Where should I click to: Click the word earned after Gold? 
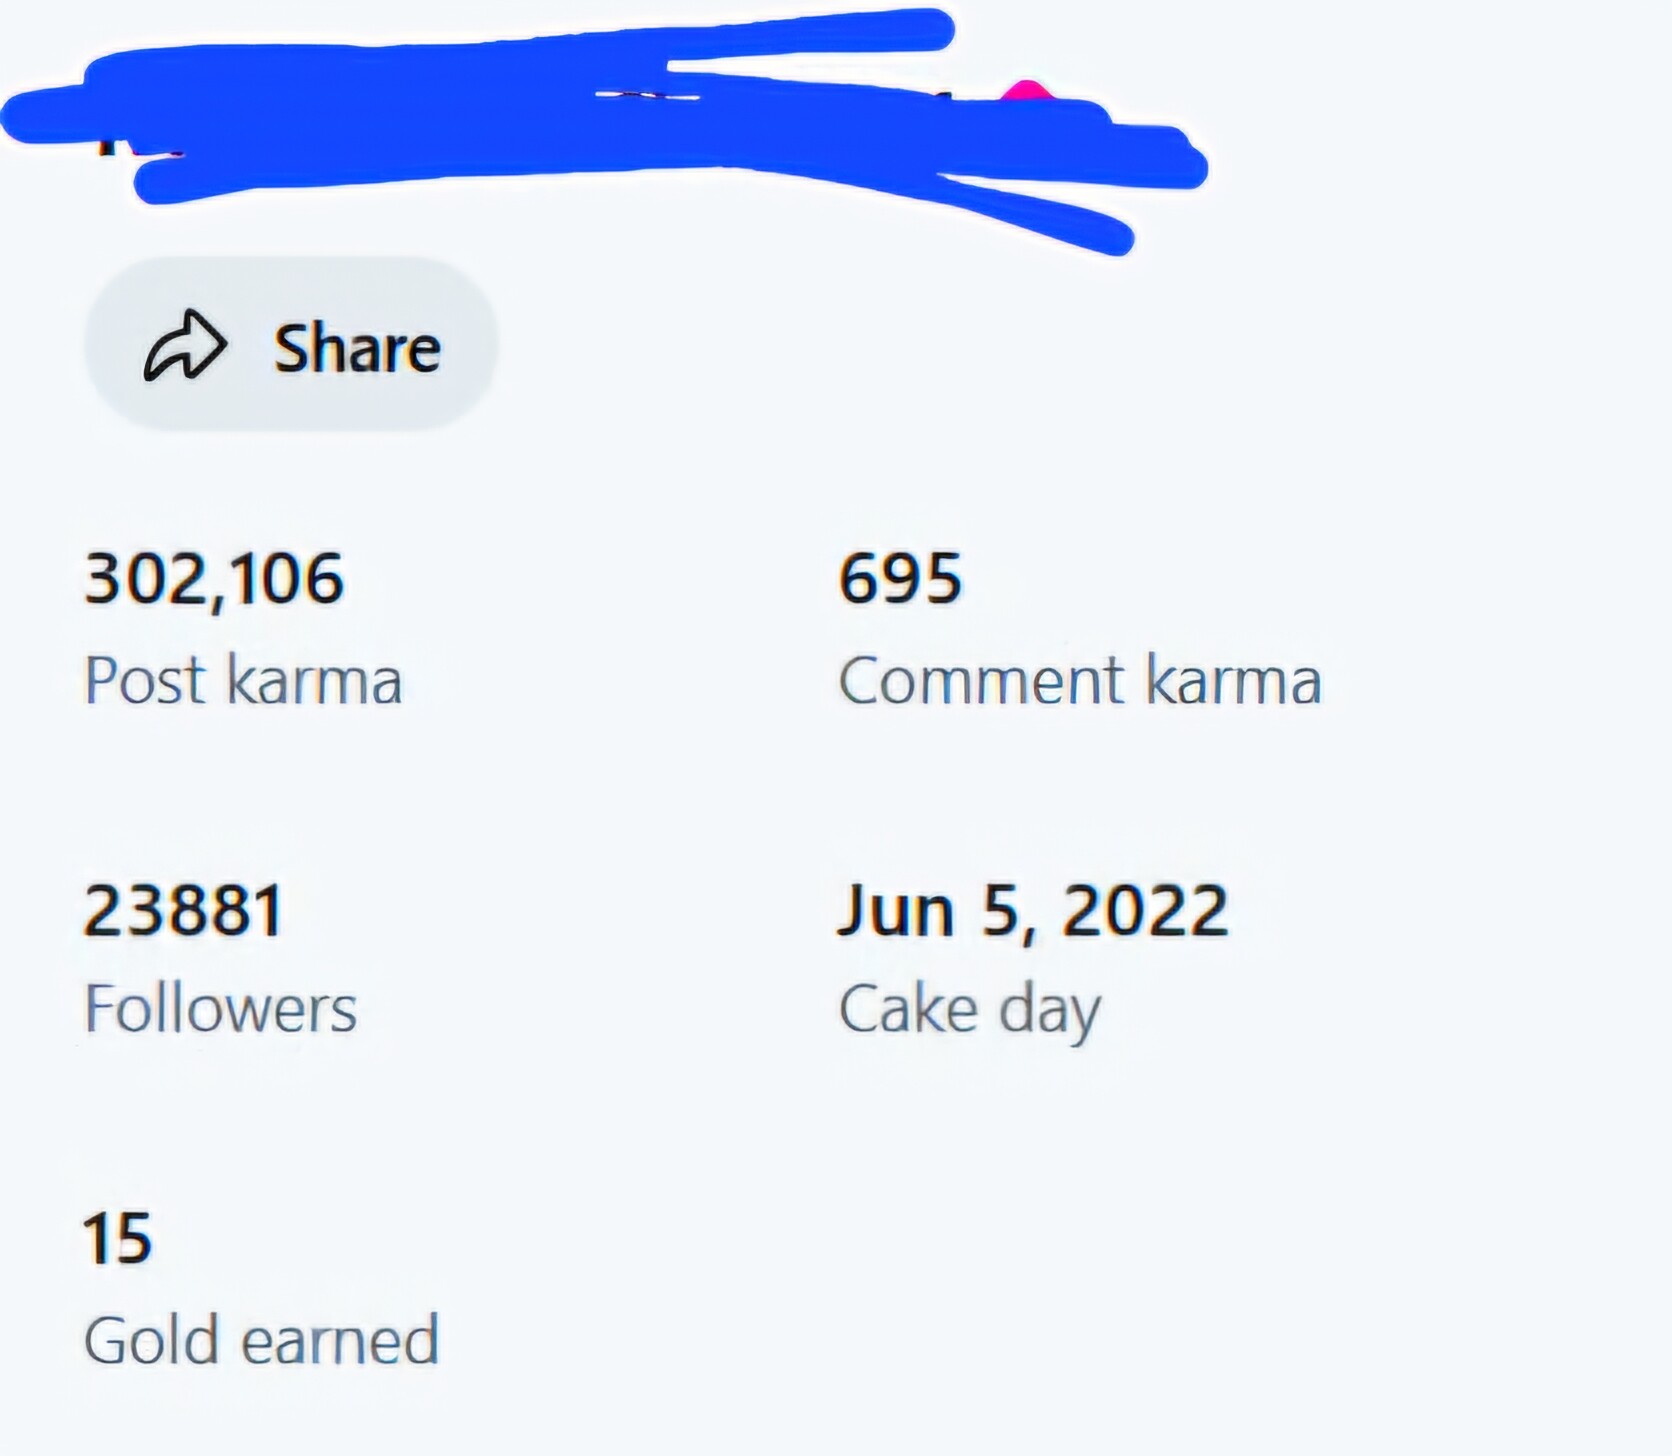(340, 1340)
